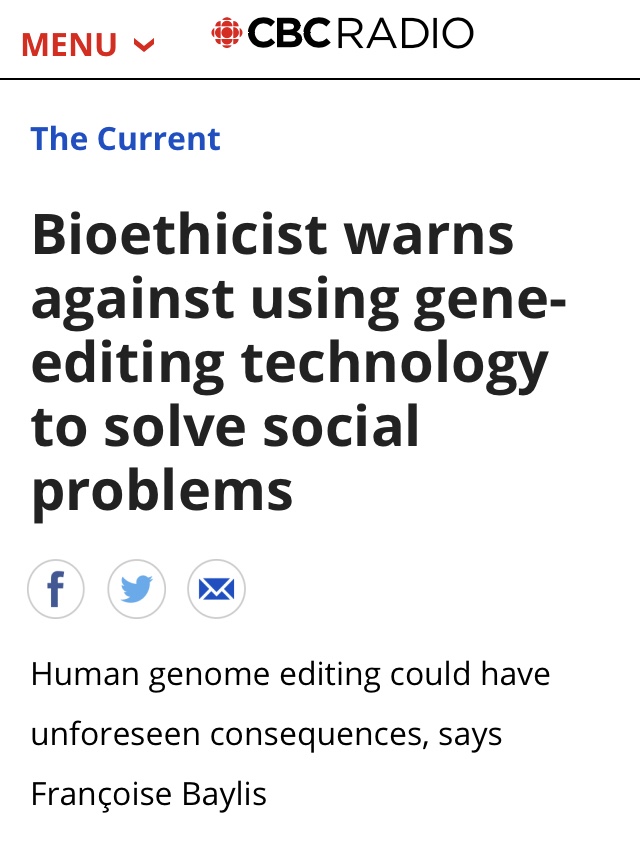Click "against using gene-" headline line

pos(298,299)
